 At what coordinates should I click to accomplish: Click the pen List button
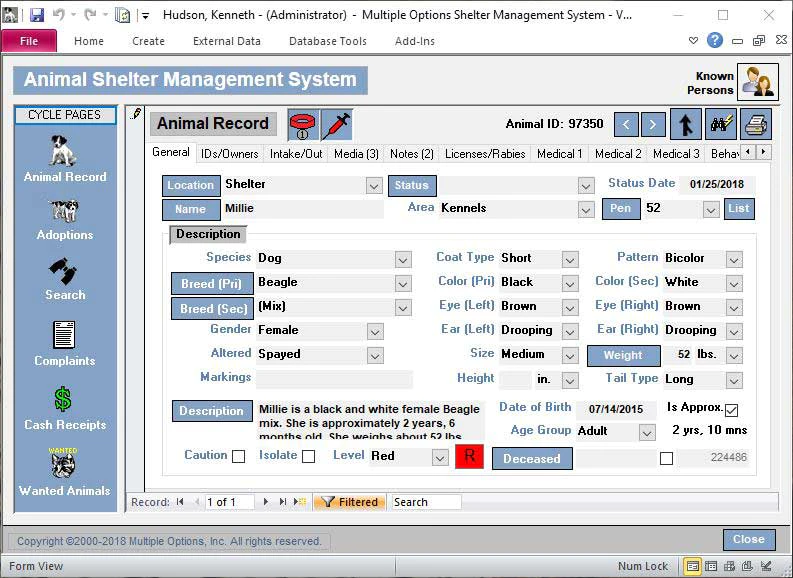point(739,208)
